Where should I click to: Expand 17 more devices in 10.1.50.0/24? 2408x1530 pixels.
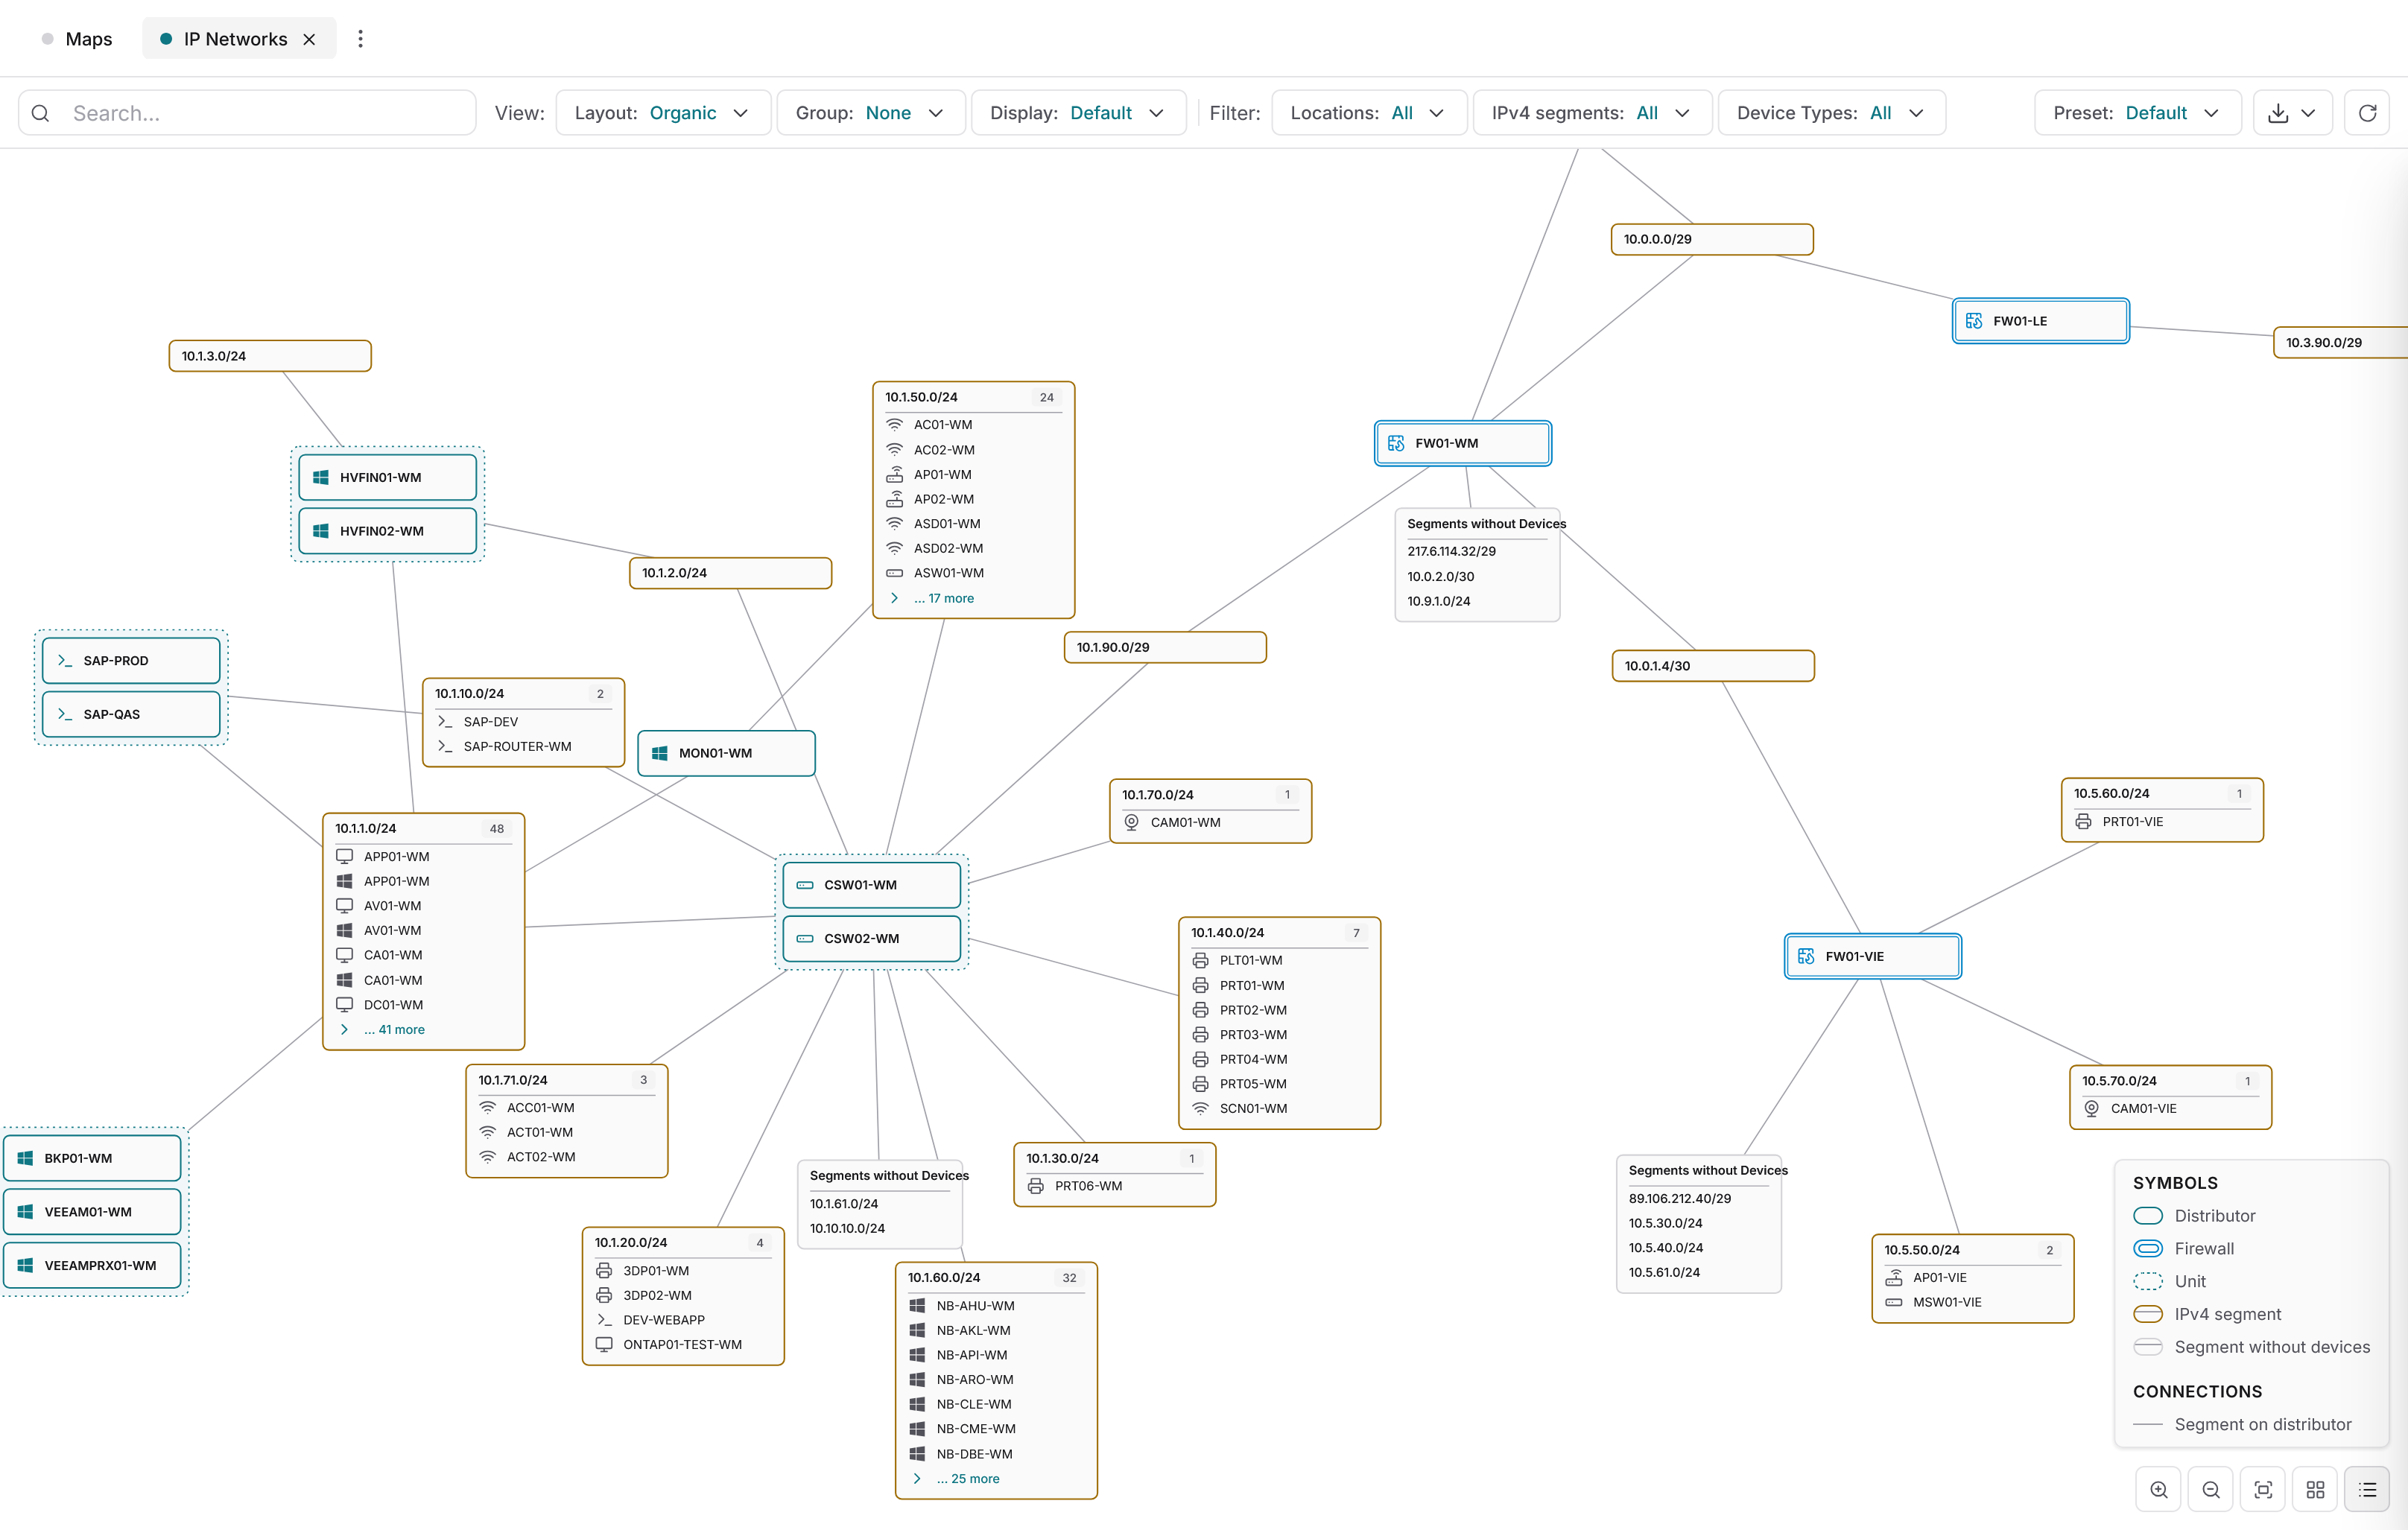point(943,598)
